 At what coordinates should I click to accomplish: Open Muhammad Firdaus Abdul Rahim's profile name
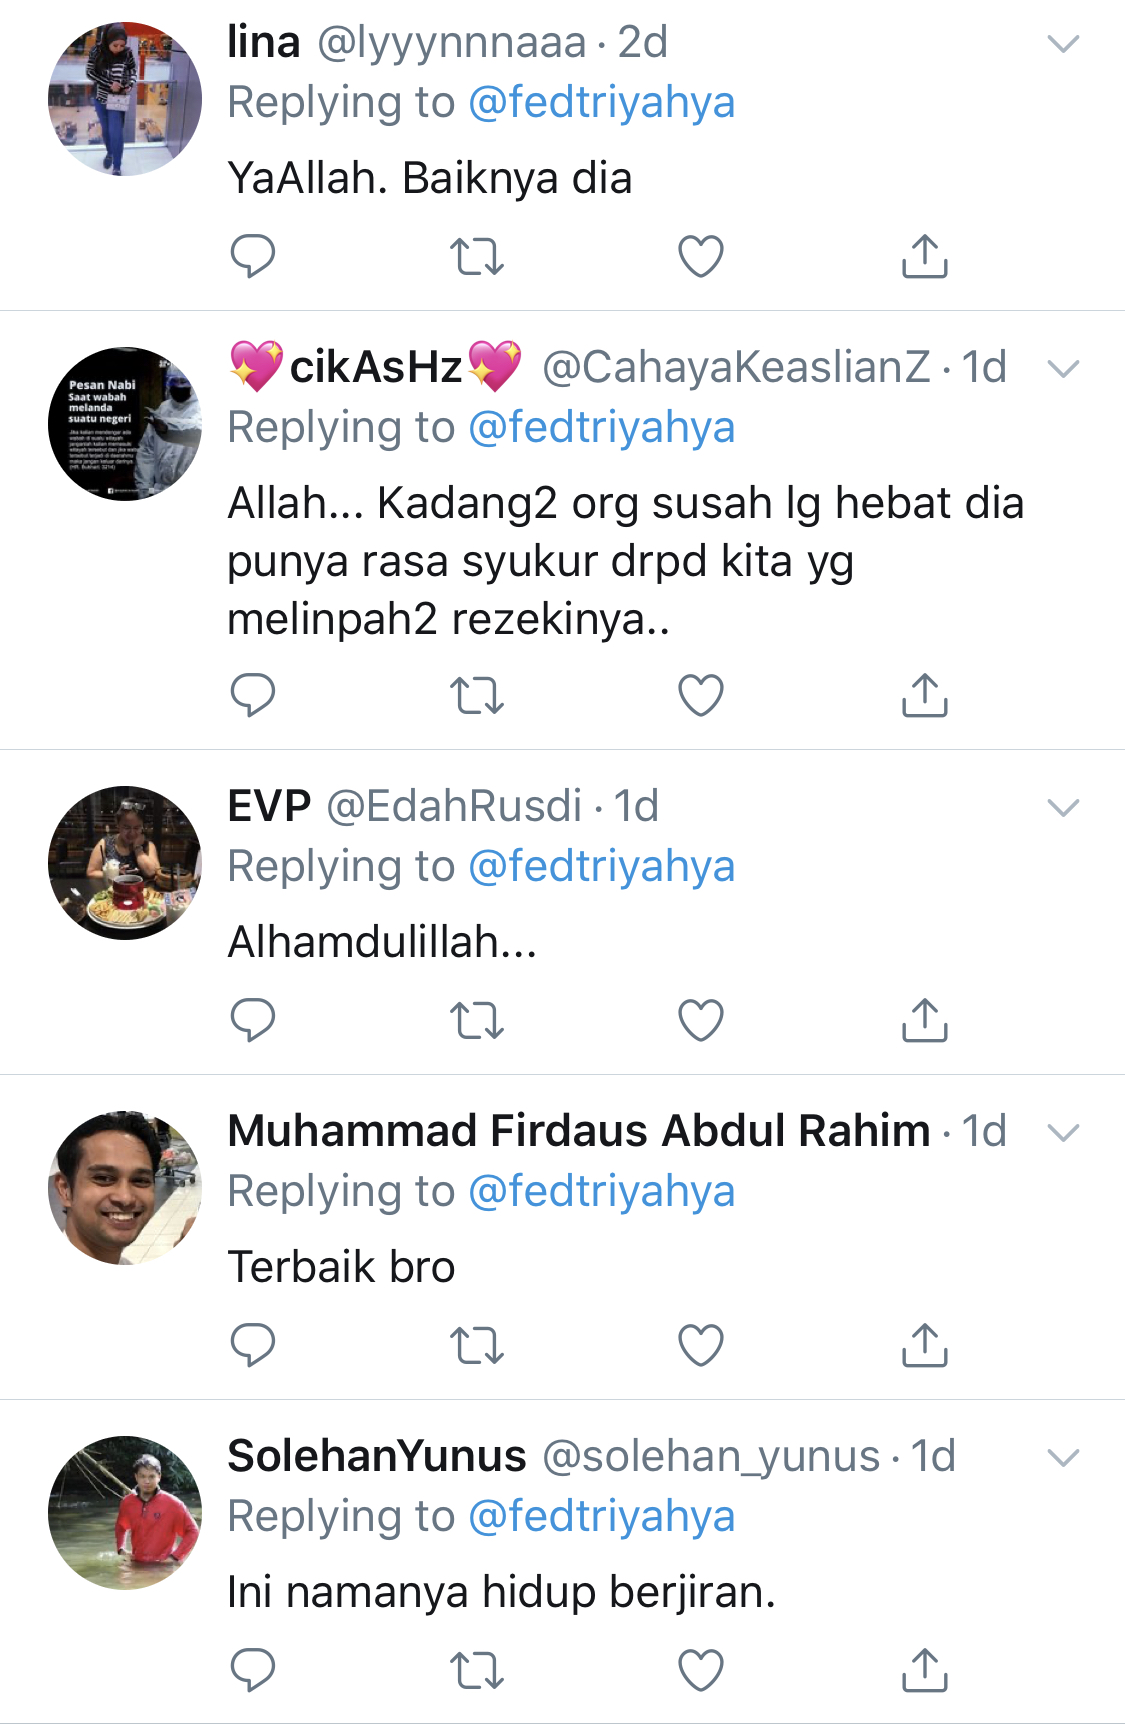tap(579, 1131)
